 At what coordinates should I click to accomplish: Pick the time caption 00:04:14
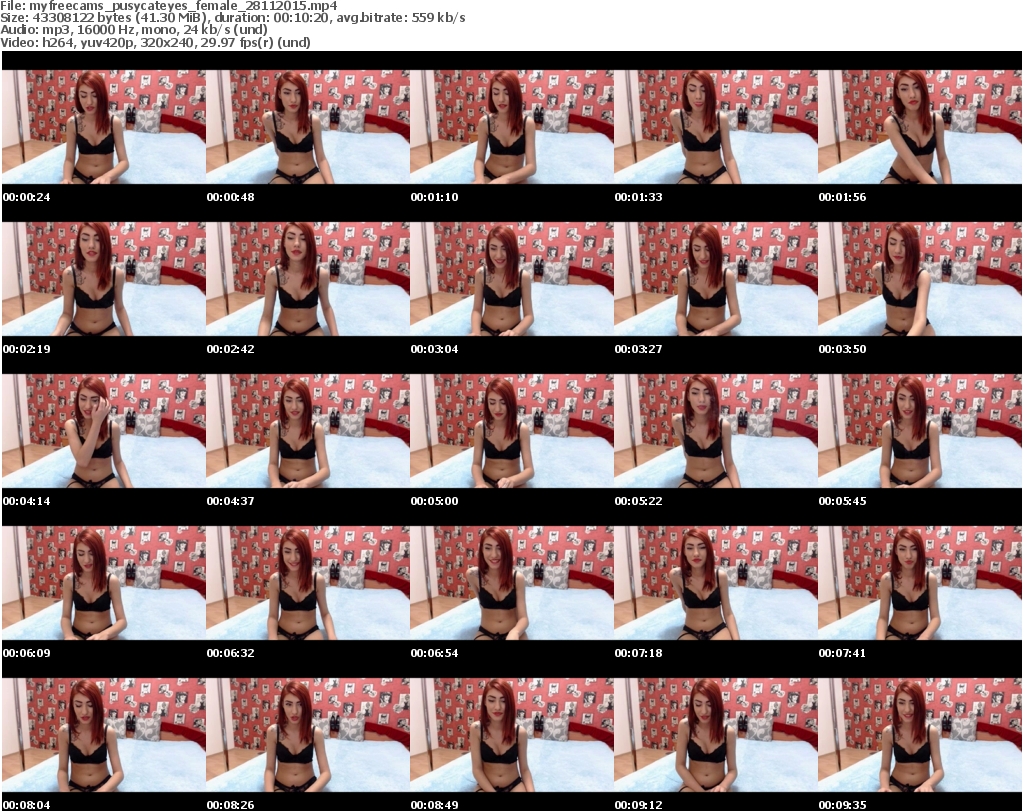(x=27, y=501)
